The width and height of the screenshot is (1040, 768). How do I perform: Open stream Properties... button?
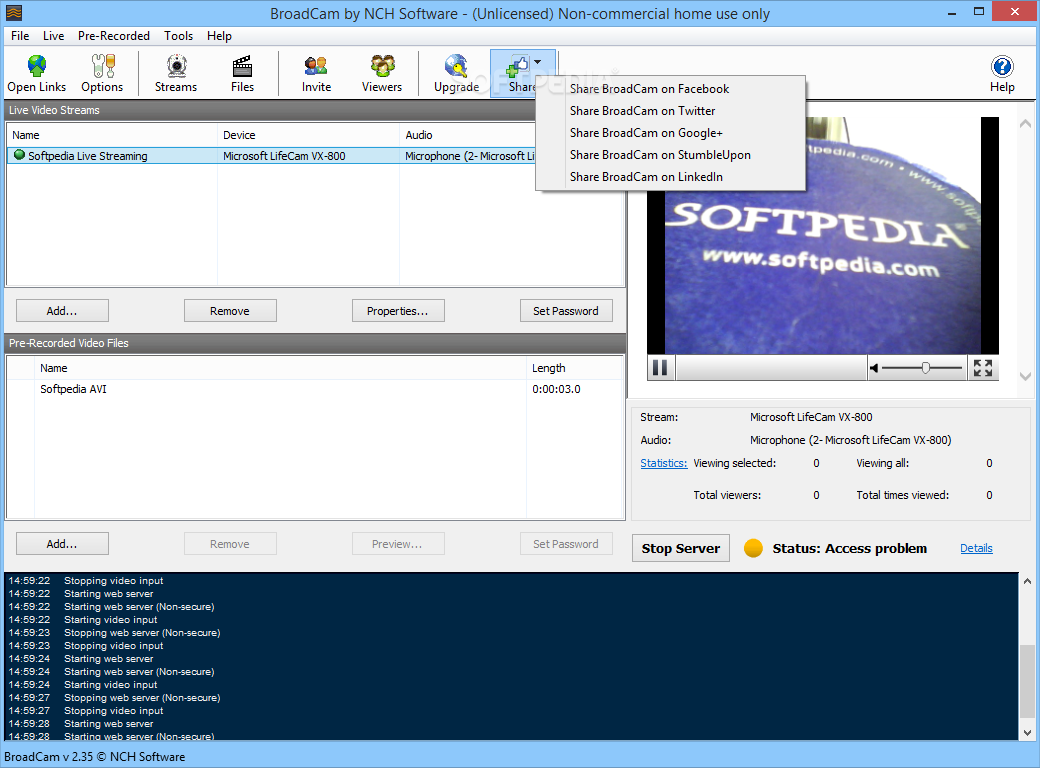click(x=398, y=310)
